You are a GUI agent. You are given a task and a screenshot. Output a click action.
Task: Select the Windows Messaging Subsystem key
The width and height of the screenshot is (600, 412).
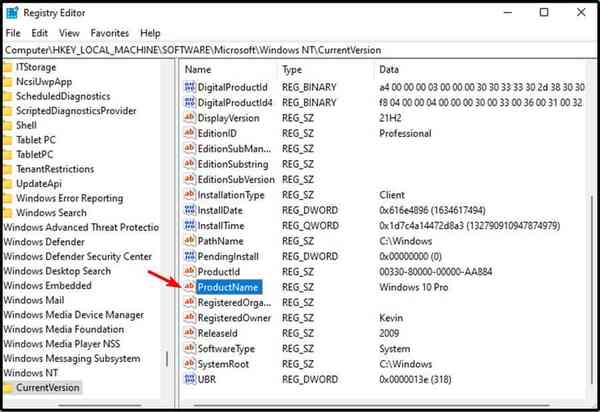click(71, 358)
